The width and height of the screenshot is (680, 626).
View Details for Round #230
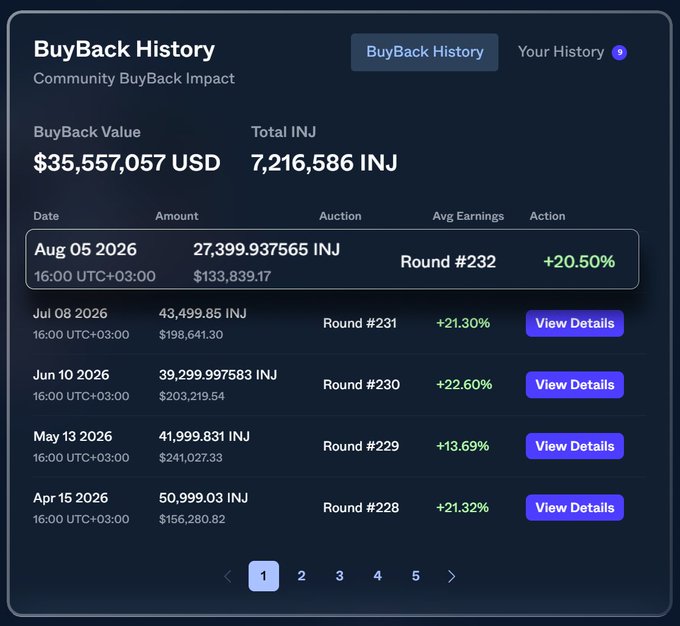[575, 385]
